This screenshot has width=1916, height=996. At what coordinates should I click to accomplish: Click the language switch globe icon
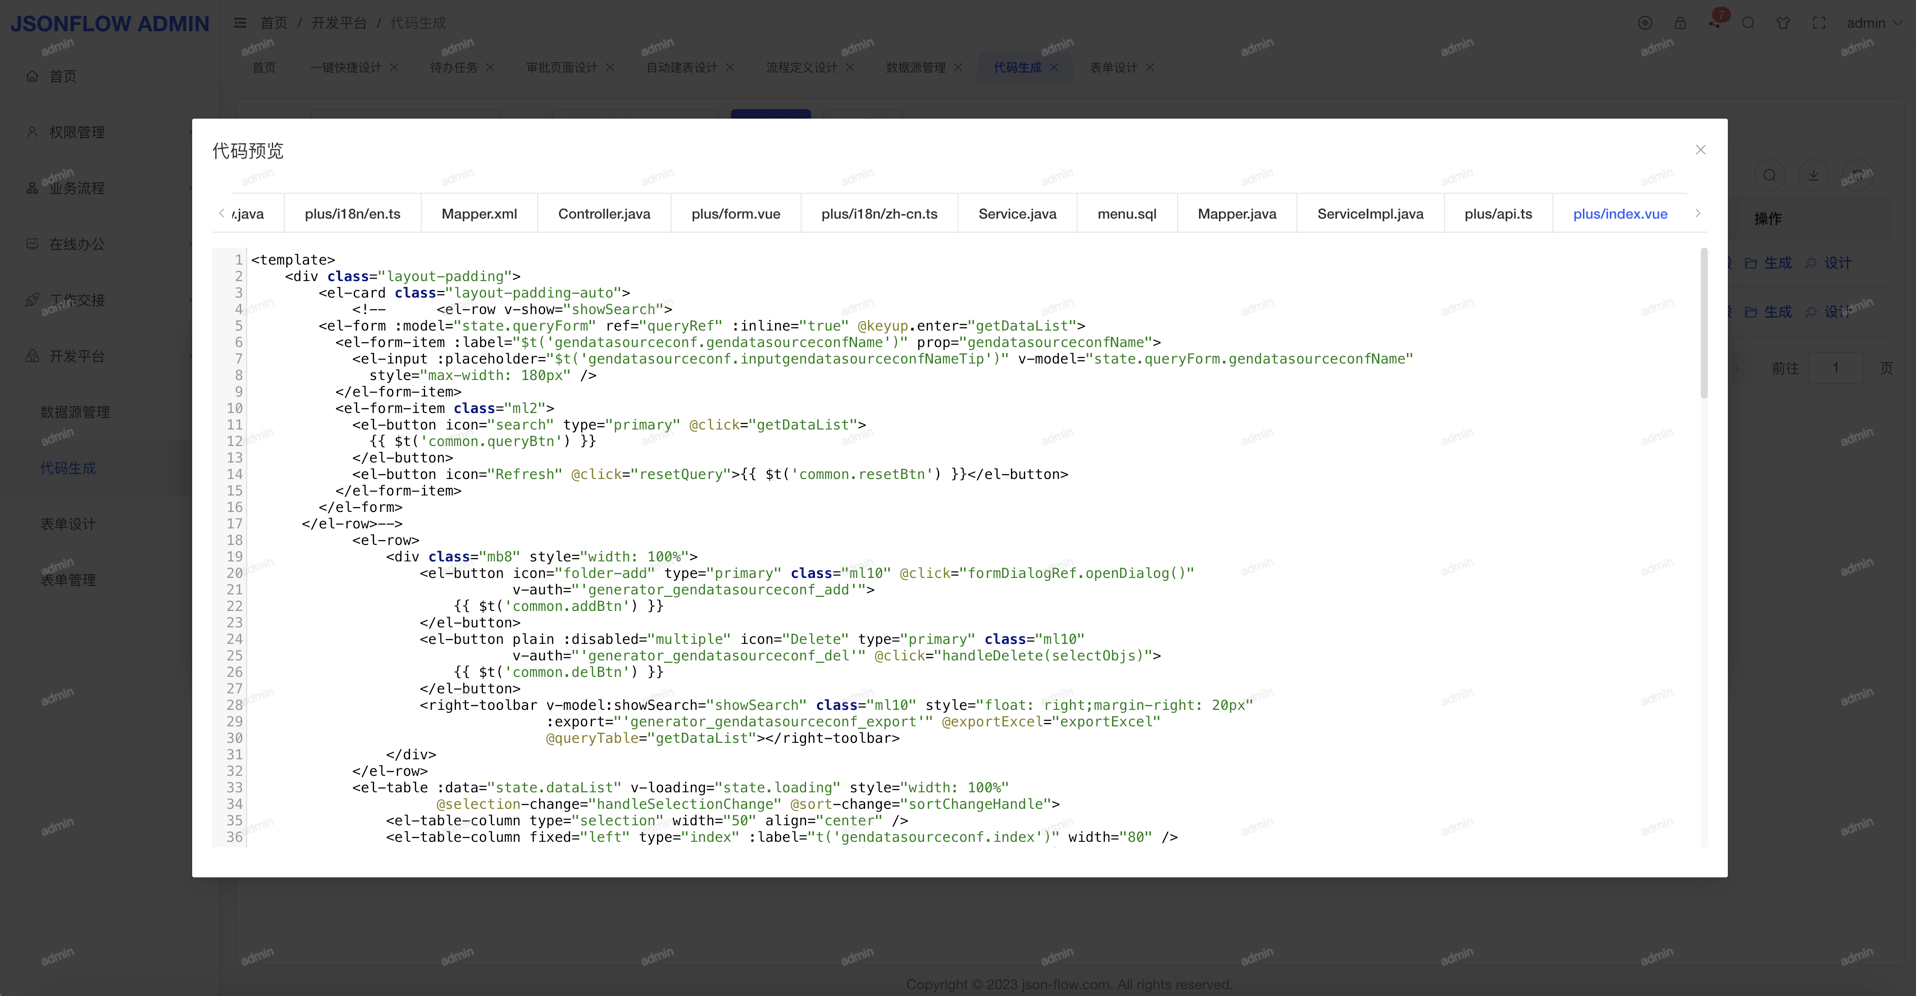tap(1645, 23)
